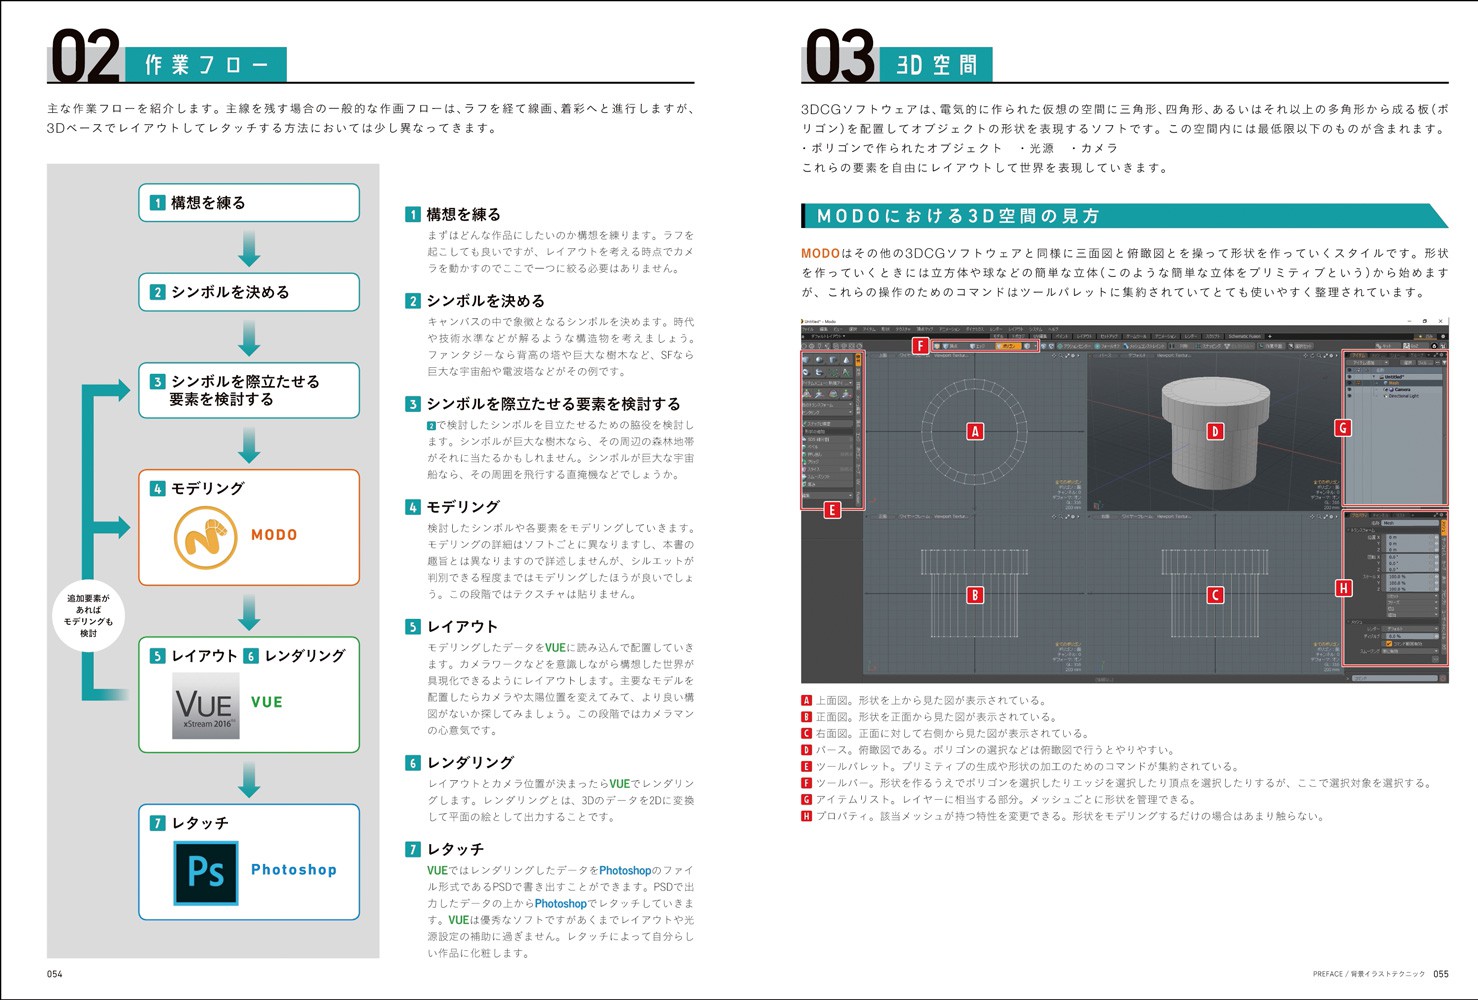Open the File (ファイル) menu
This screenshot has height=1000, width=1478.
[x=808, y=328]
